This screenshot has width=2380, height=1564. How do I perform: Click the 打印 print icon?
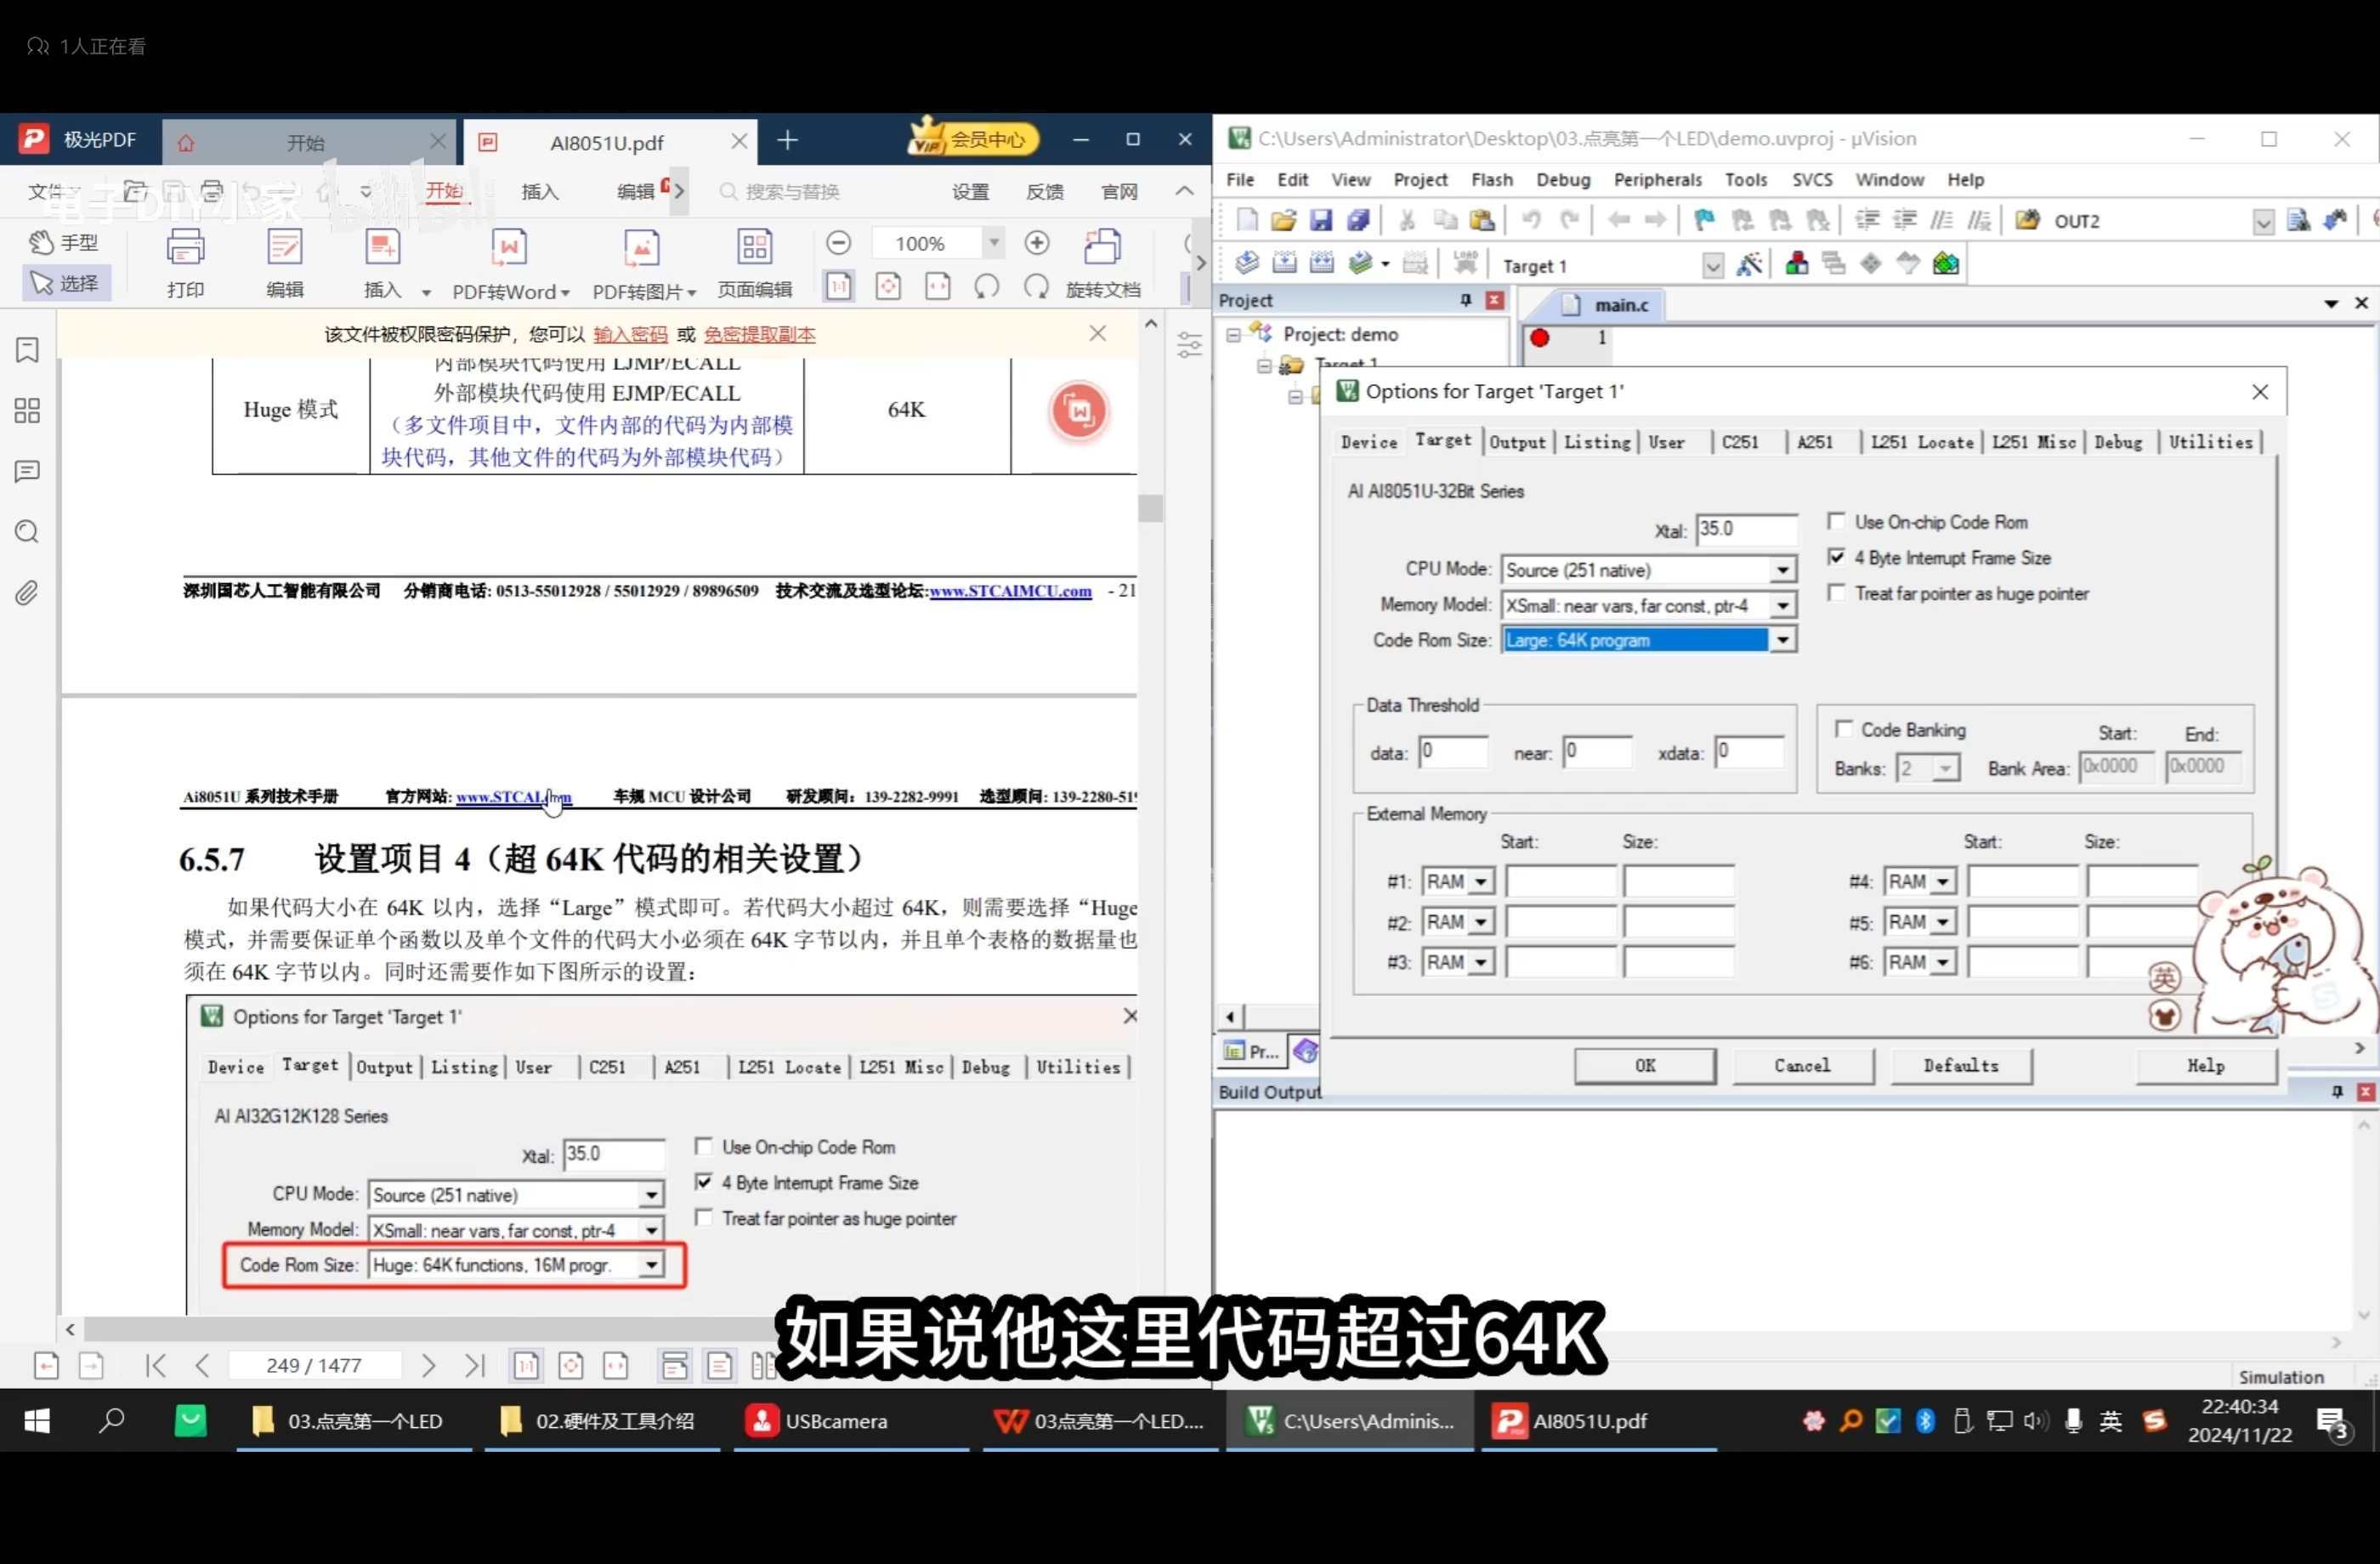click(x=186, y=262)
